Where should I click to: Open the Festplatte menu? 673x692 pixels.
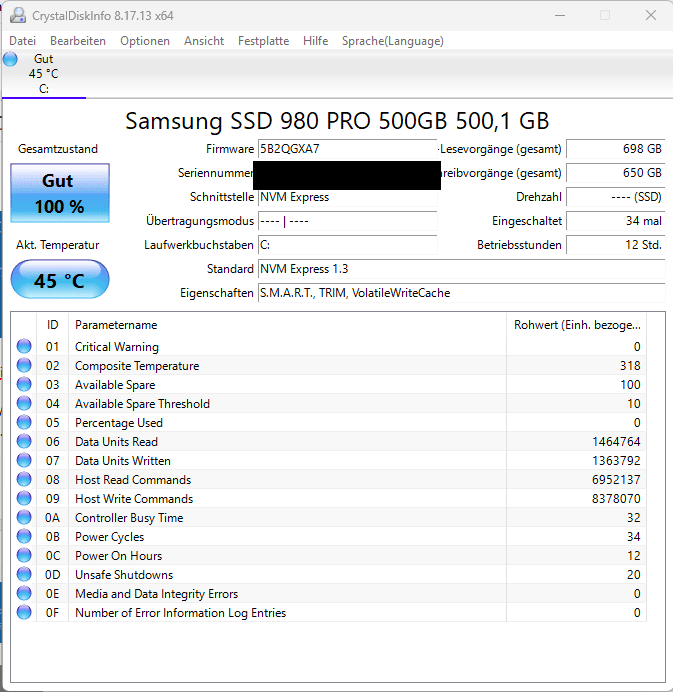point(263,41)
